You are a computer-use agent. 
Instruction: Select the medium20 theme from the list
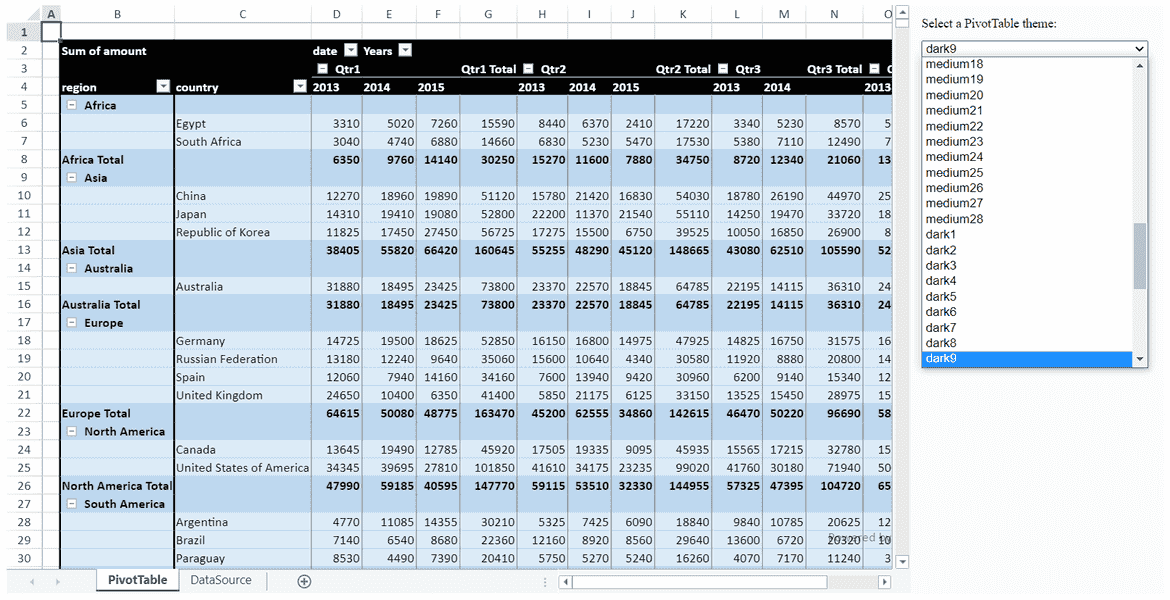click(x=954, y=94)
